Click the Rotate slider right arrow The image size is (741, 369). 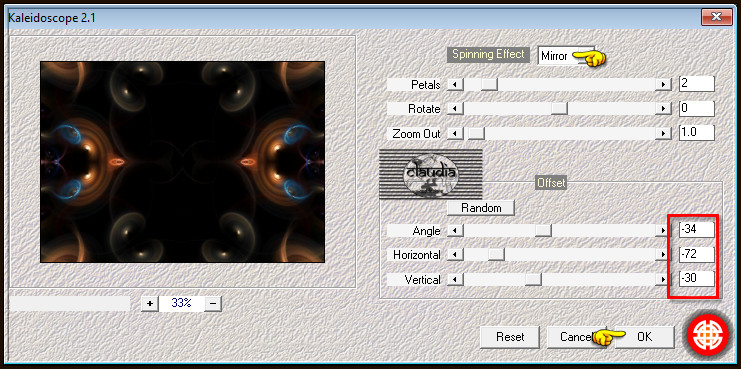(663, 109)
